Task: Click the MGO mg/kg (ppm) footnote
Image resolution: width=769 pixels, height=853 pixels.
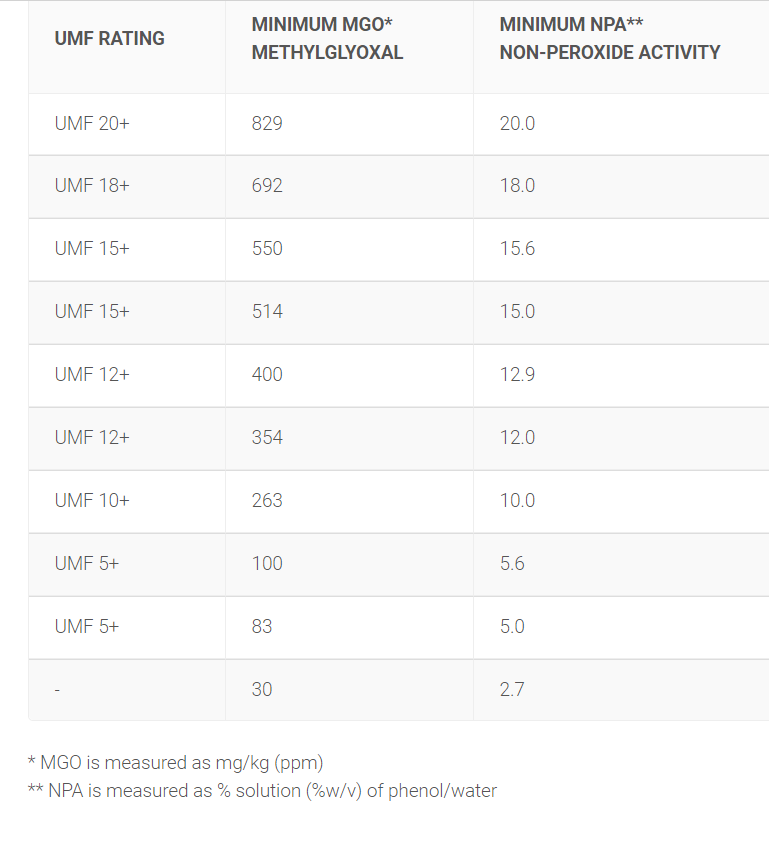Action: point(176,763)
